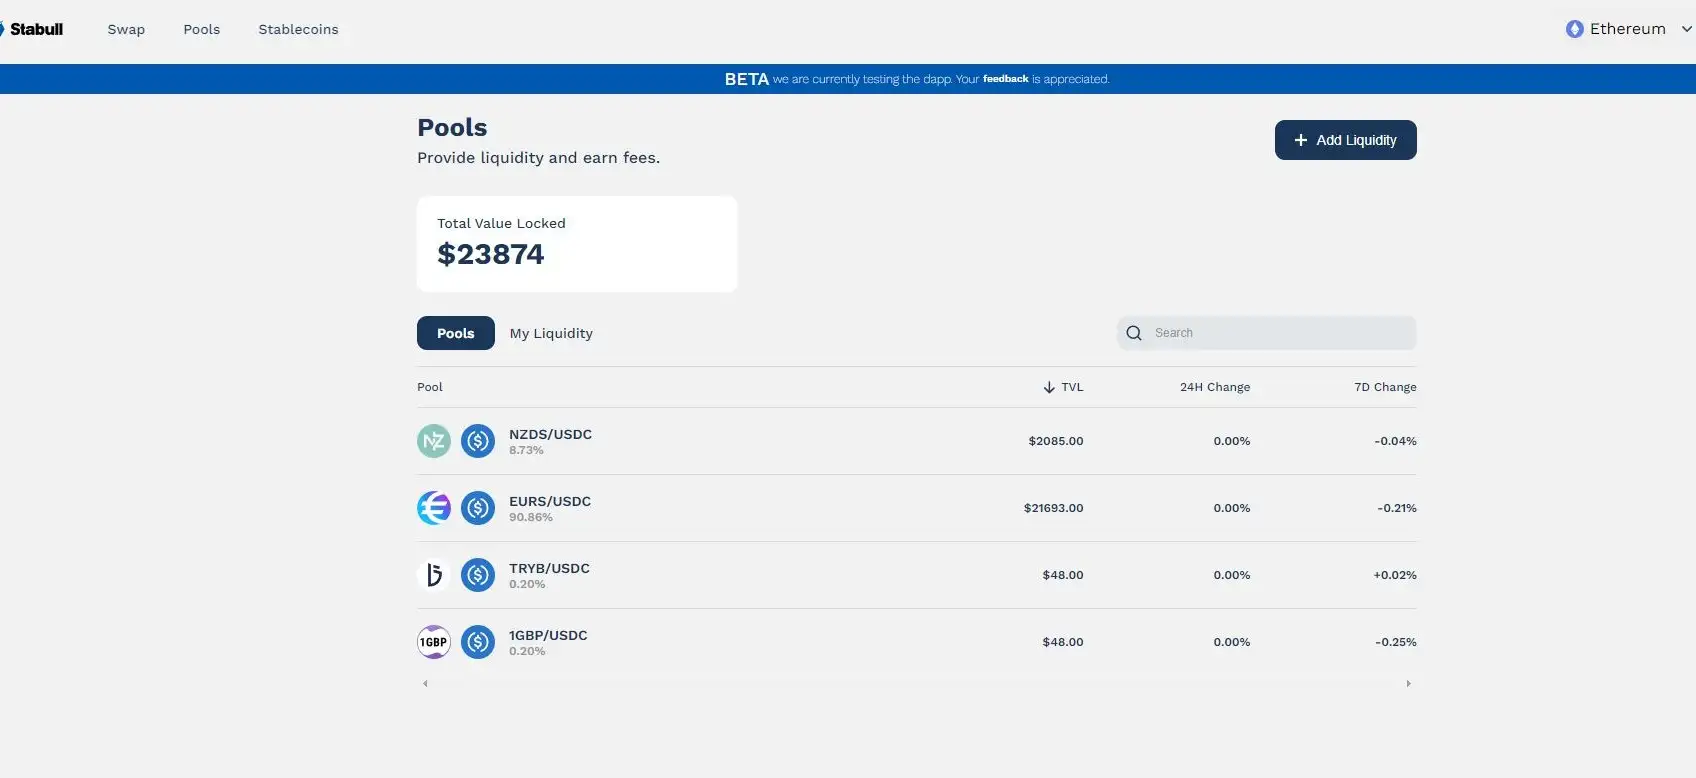The image size is (1696, 778).
Task: Click the Ethereum network logo icon
Action: tap(1575, 29)
